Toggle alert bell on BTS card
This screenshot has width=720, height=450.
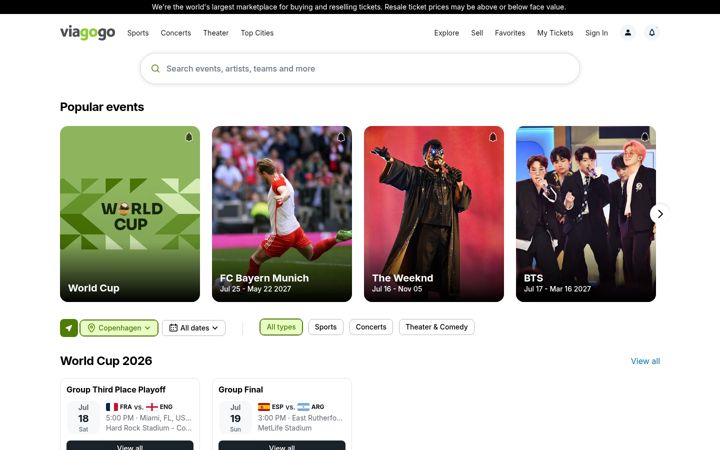click(x=645, y=137)
